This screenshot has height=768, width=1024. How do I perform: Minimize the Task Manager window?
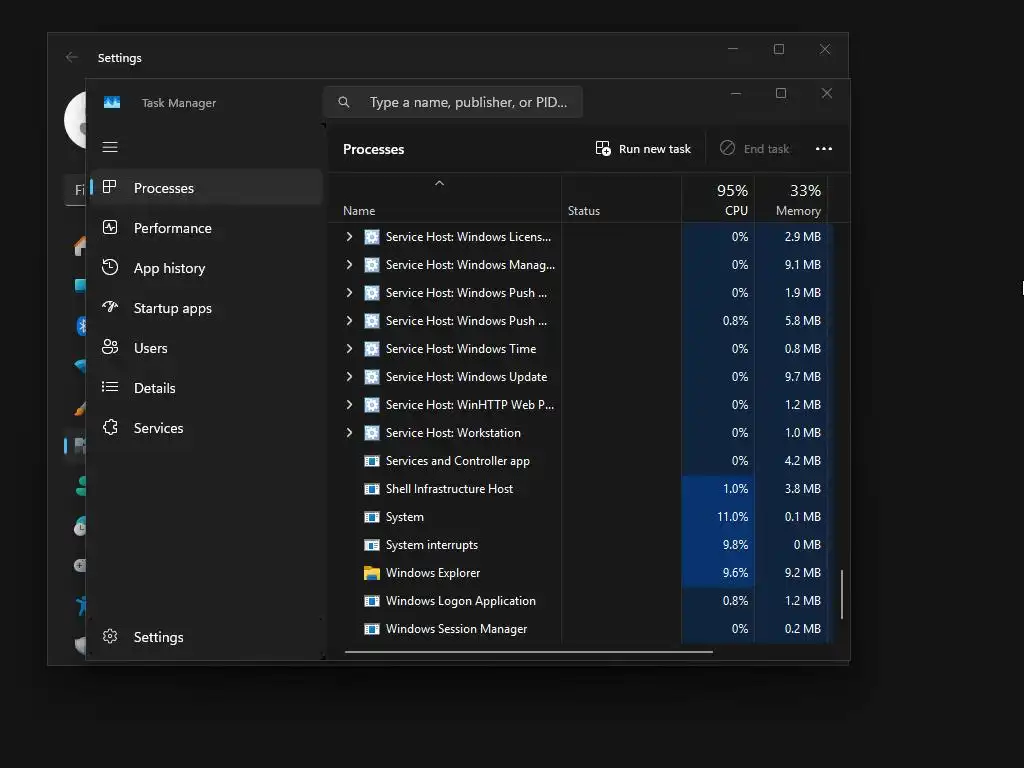pos(736,93)
